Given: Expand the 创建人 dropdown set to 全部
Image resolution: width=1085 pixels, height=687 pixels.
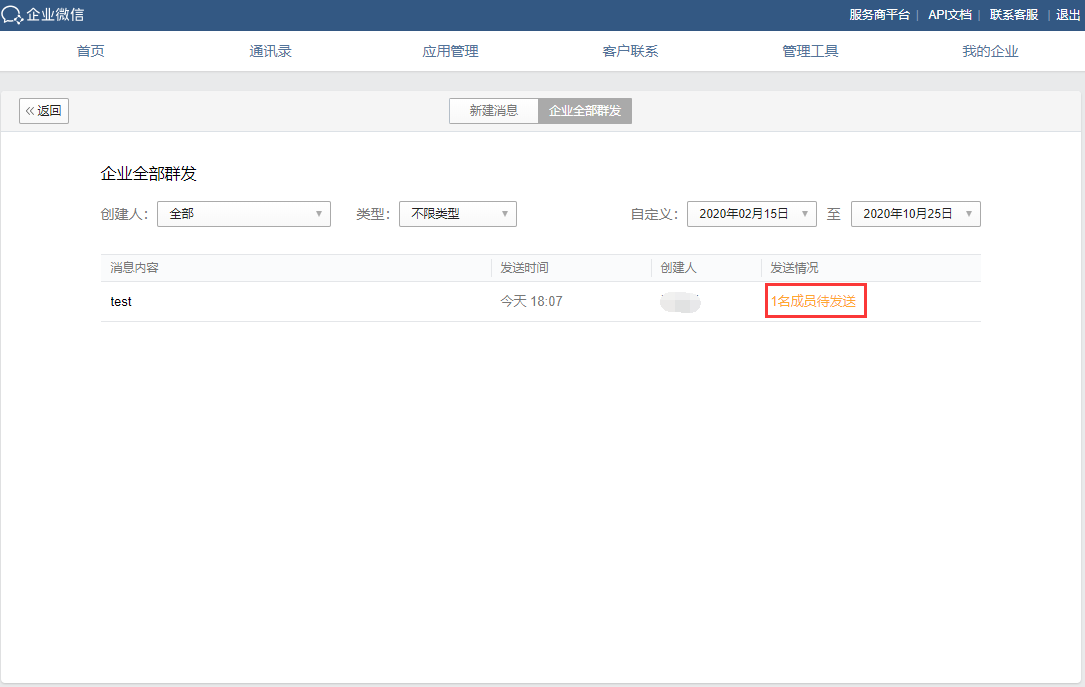Looking at the screenshot, I should click(x=244, y=214).
